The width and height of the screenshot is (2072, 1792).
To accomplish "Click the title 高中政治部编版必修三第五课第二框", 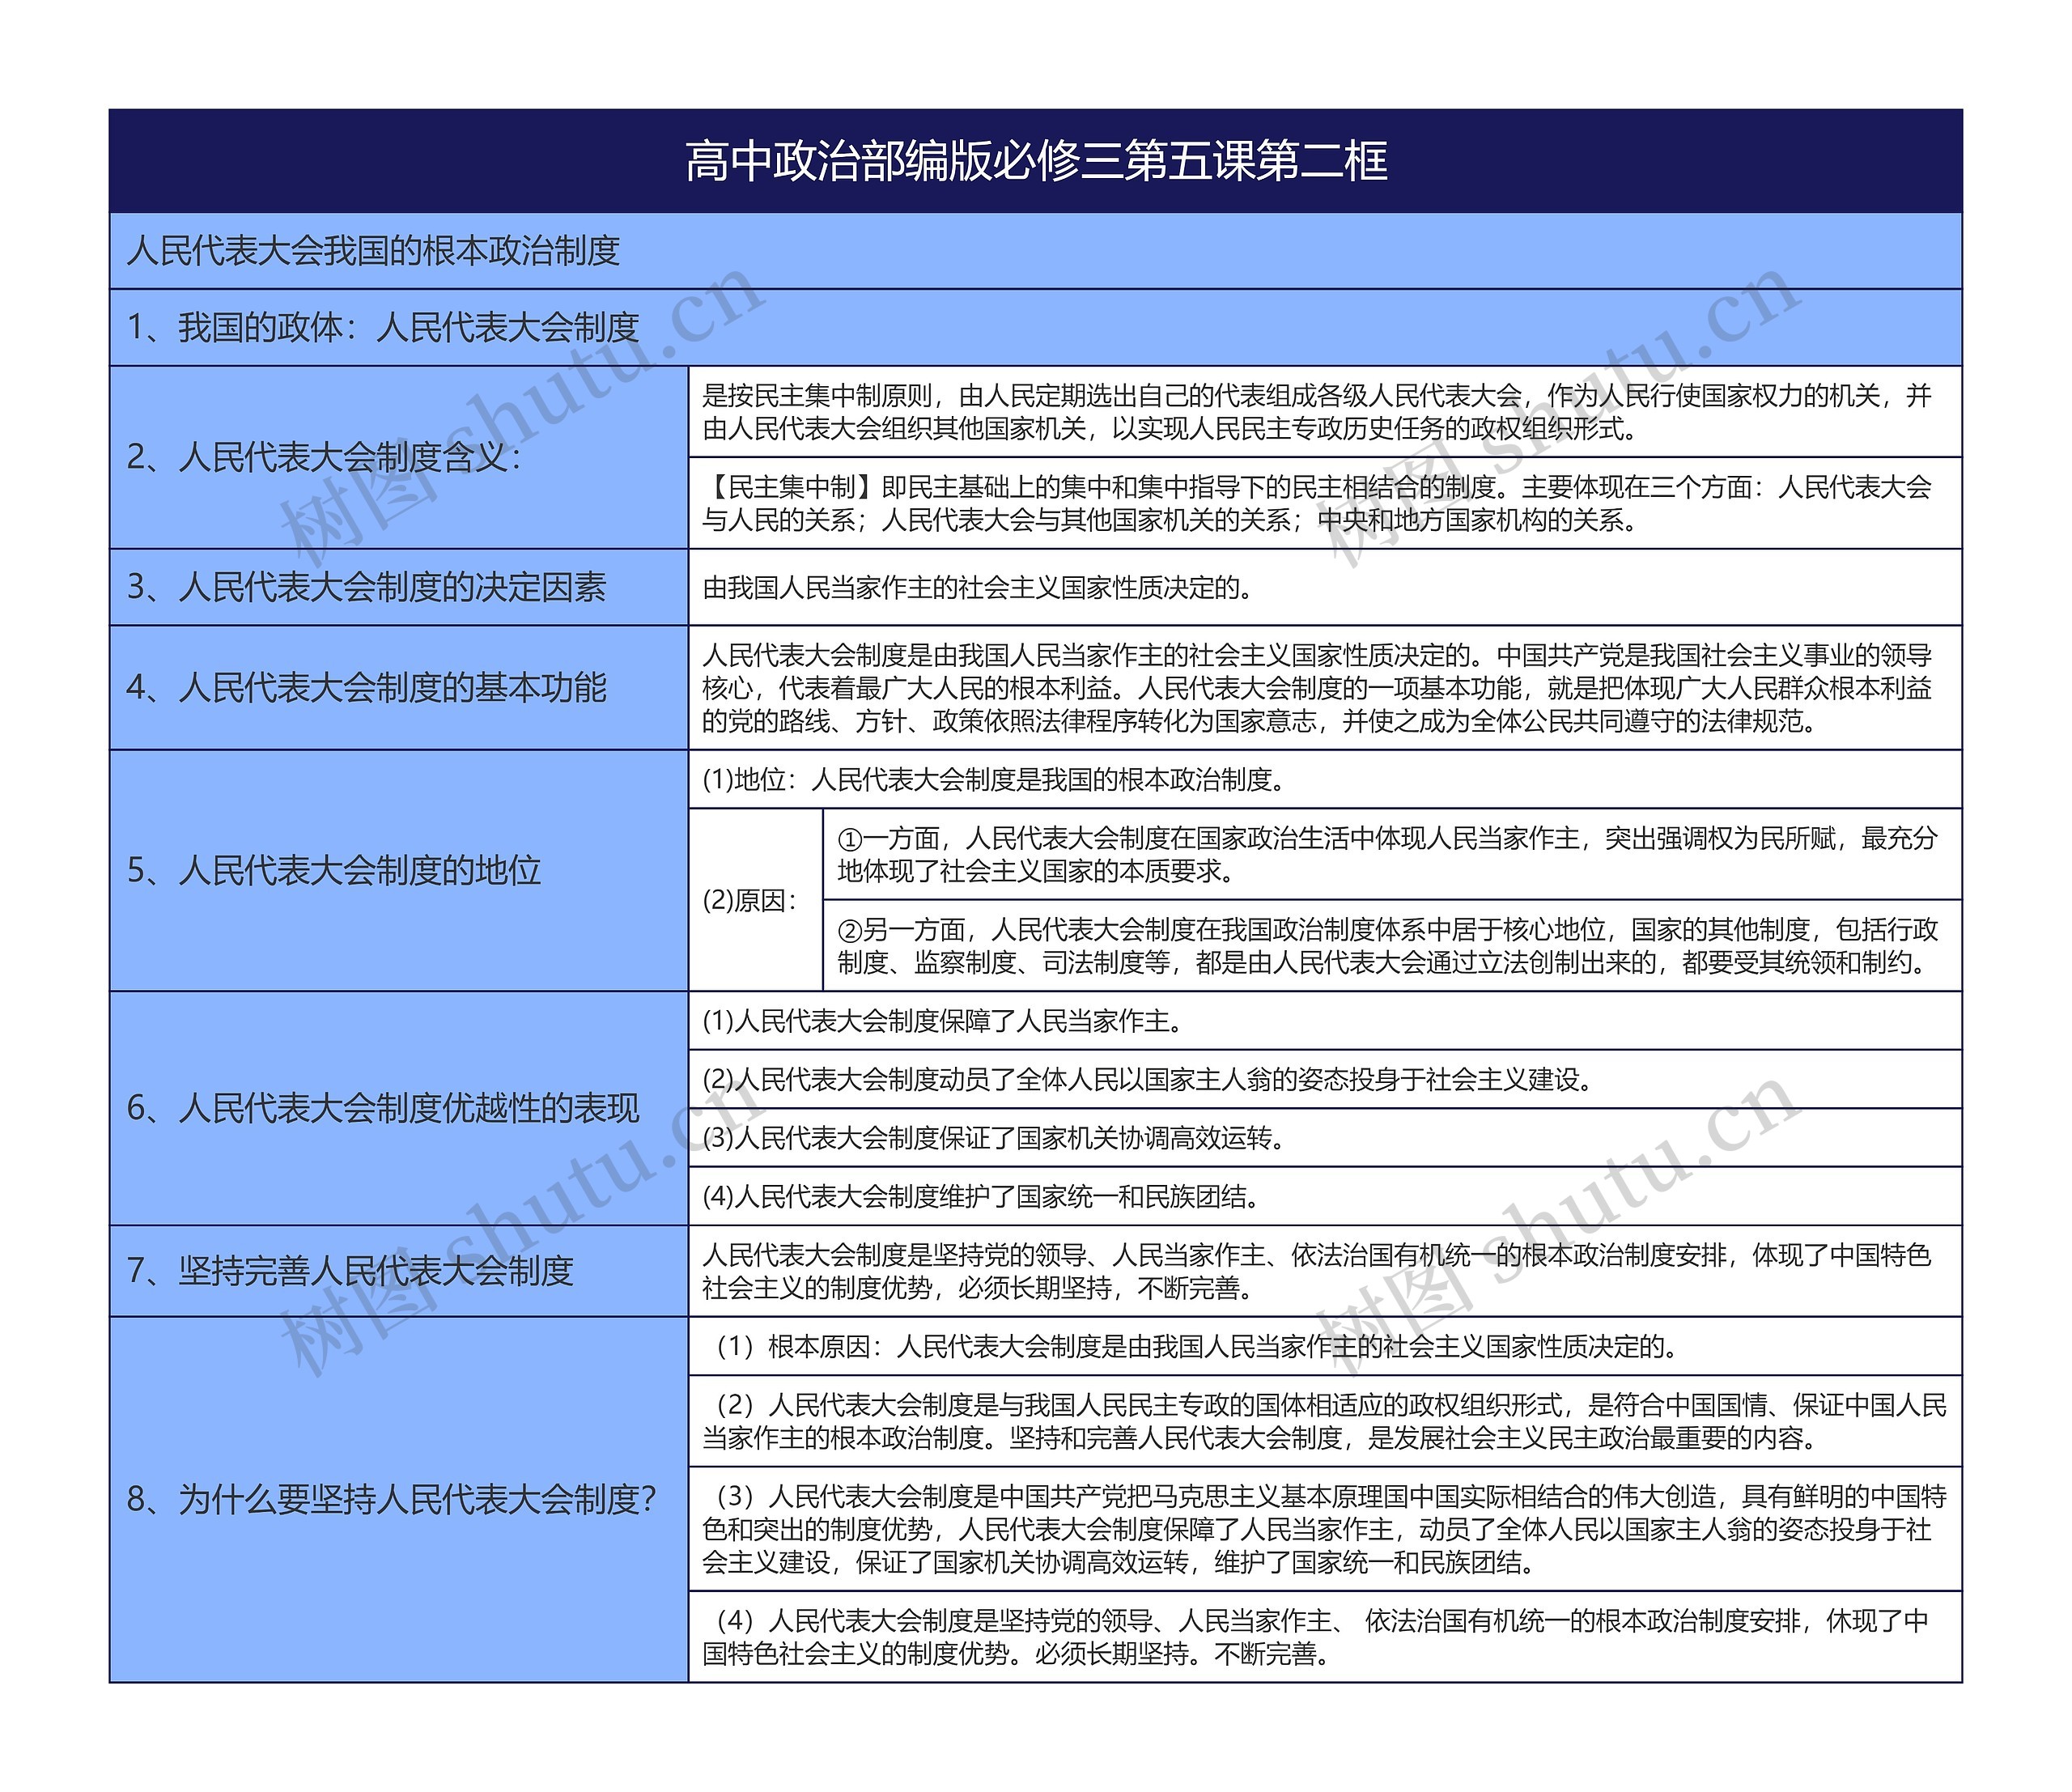I will tap(1035, 161).
